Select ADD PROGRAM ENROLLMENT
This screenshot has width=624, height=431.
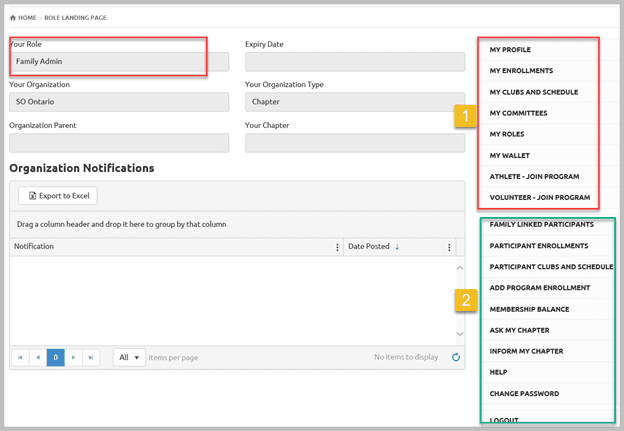pyautogui.click(x=540, y=288)
